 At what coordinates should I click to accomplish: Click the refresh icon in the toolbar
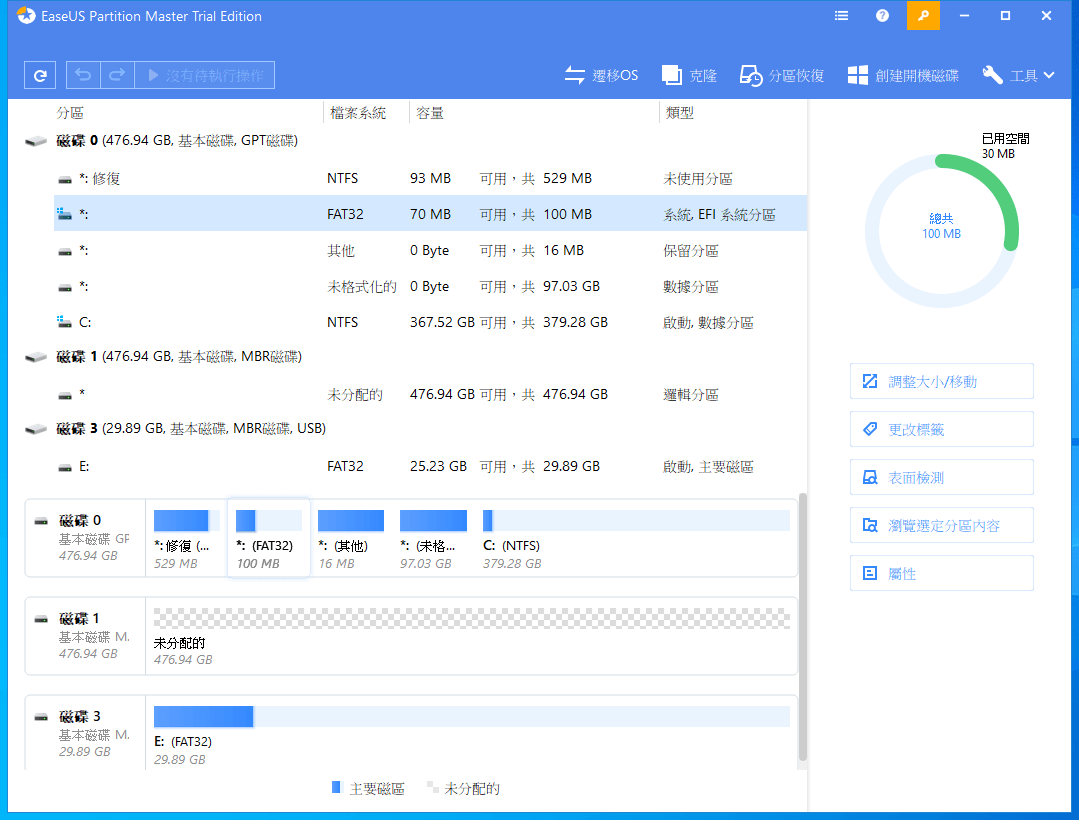pos(40,75)
